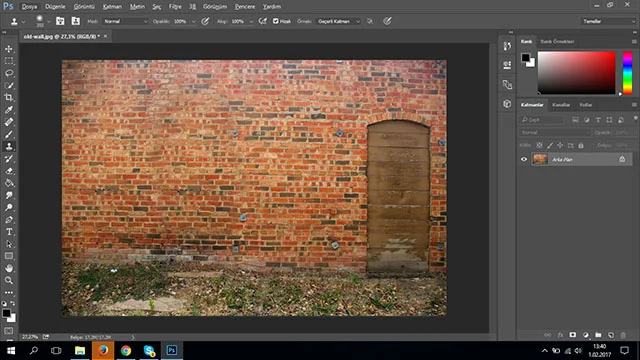The height and width of the screenshot is (360, 640).
Task: Select the Lasso tool
Action: (x=9, y=73)
